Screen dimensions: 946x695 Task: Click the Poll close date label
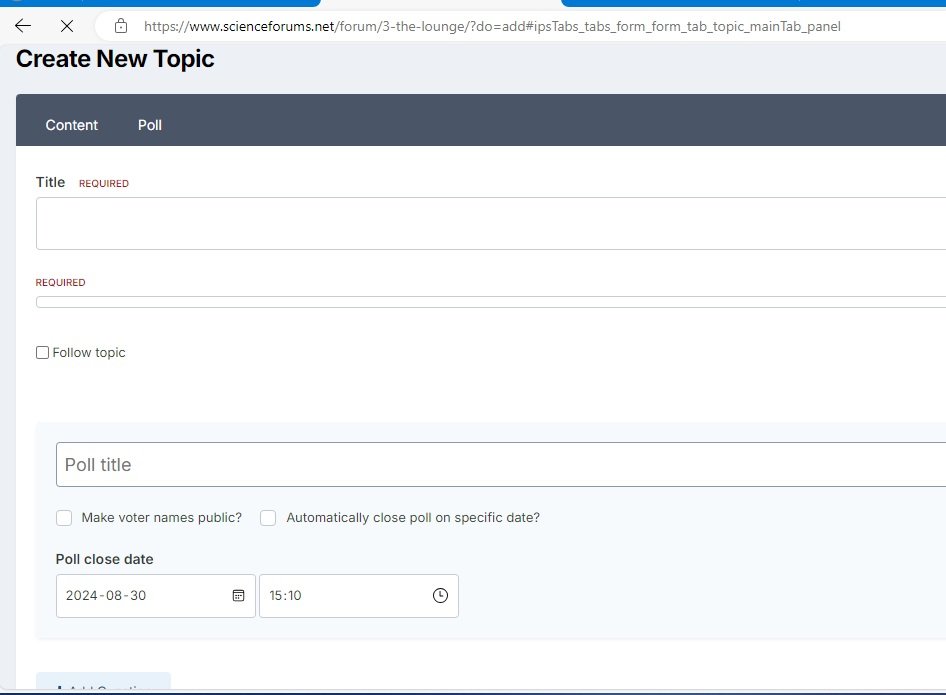tap(105, 559)
